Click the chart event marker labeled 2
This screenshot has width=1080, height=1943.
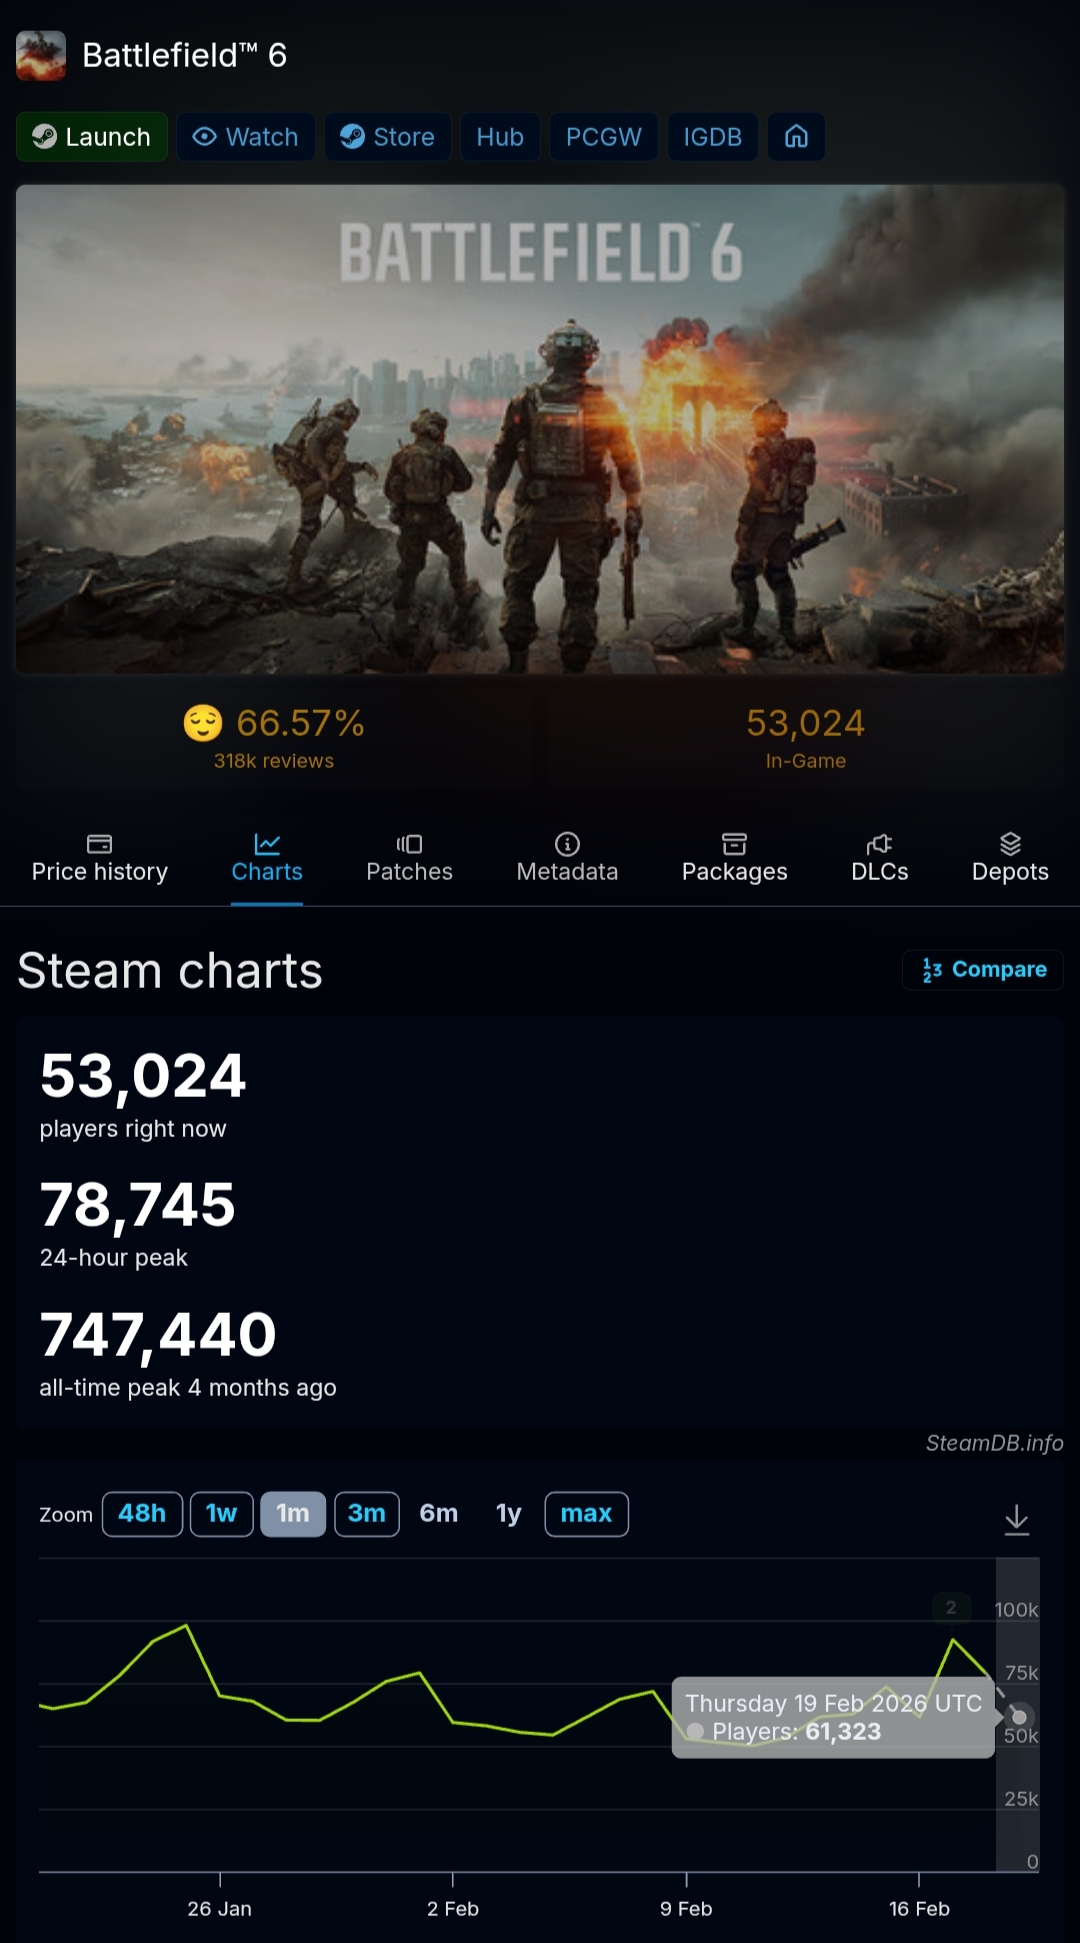(951, 1607)
